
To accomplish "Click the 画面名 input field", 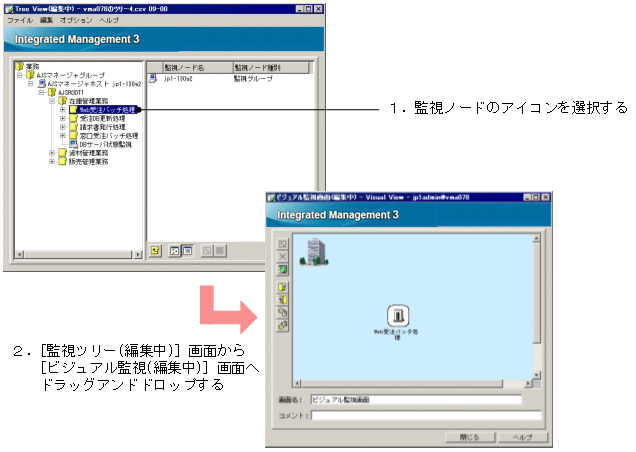I will pyautogui.click(x=416, y=400).
